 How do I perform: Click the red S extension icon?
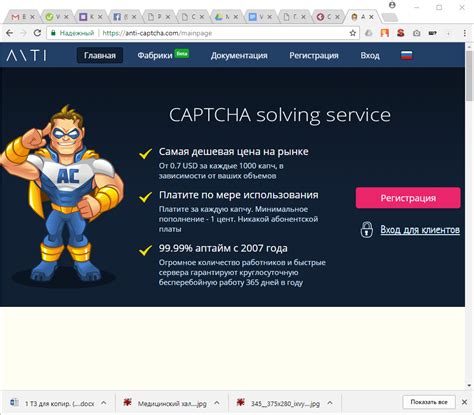[x=401, y=33]
